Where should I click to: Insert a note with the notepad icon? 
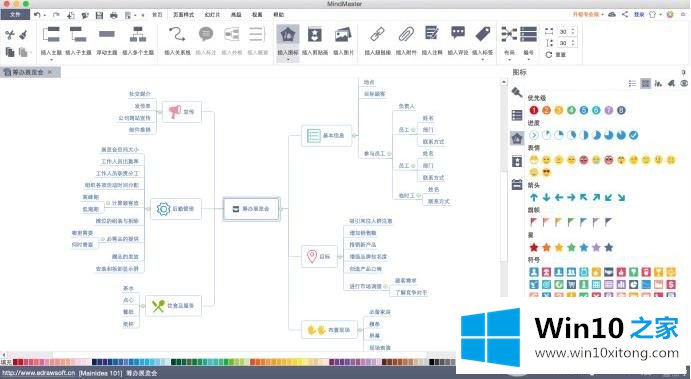(432, 40)
